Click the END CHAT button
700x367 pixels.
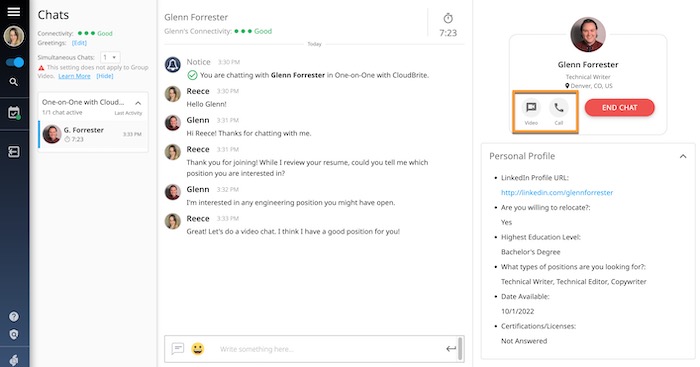619,108
